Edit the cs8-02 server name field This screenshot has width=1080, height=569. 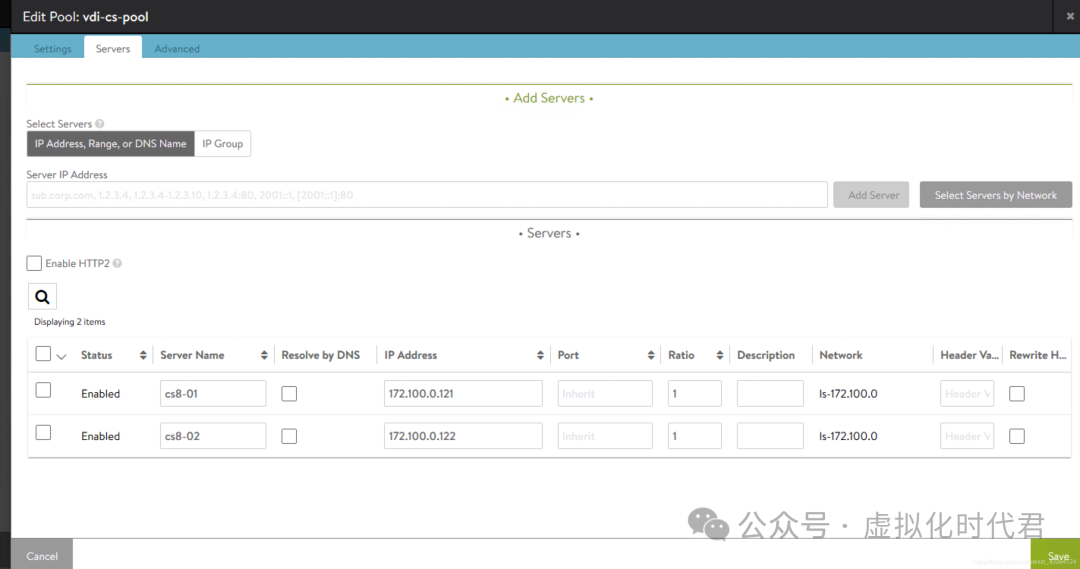[213, 436]
